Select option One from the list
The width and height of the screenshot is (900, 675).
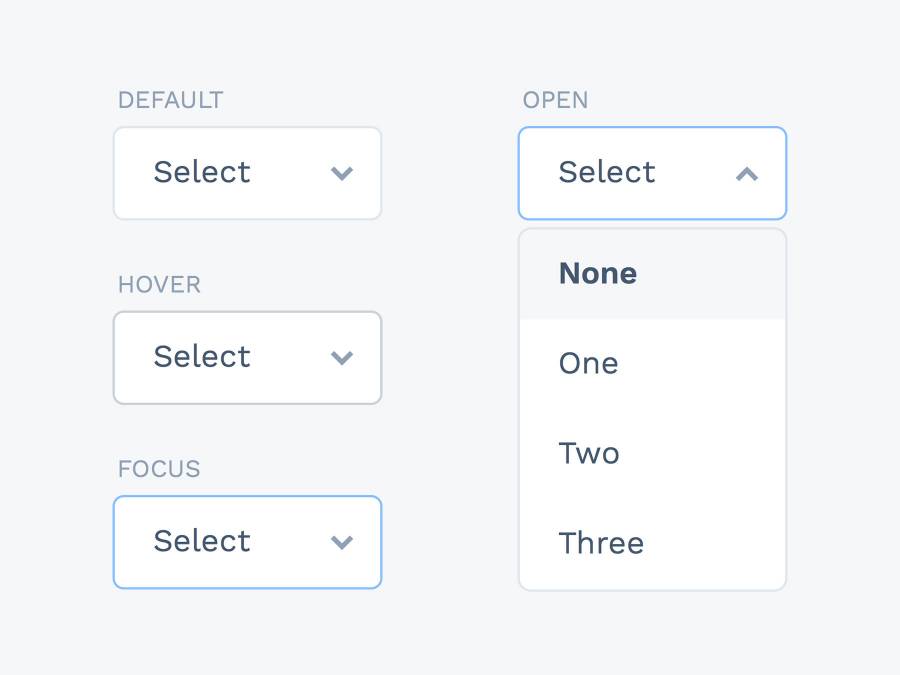[x=589, y=364]
